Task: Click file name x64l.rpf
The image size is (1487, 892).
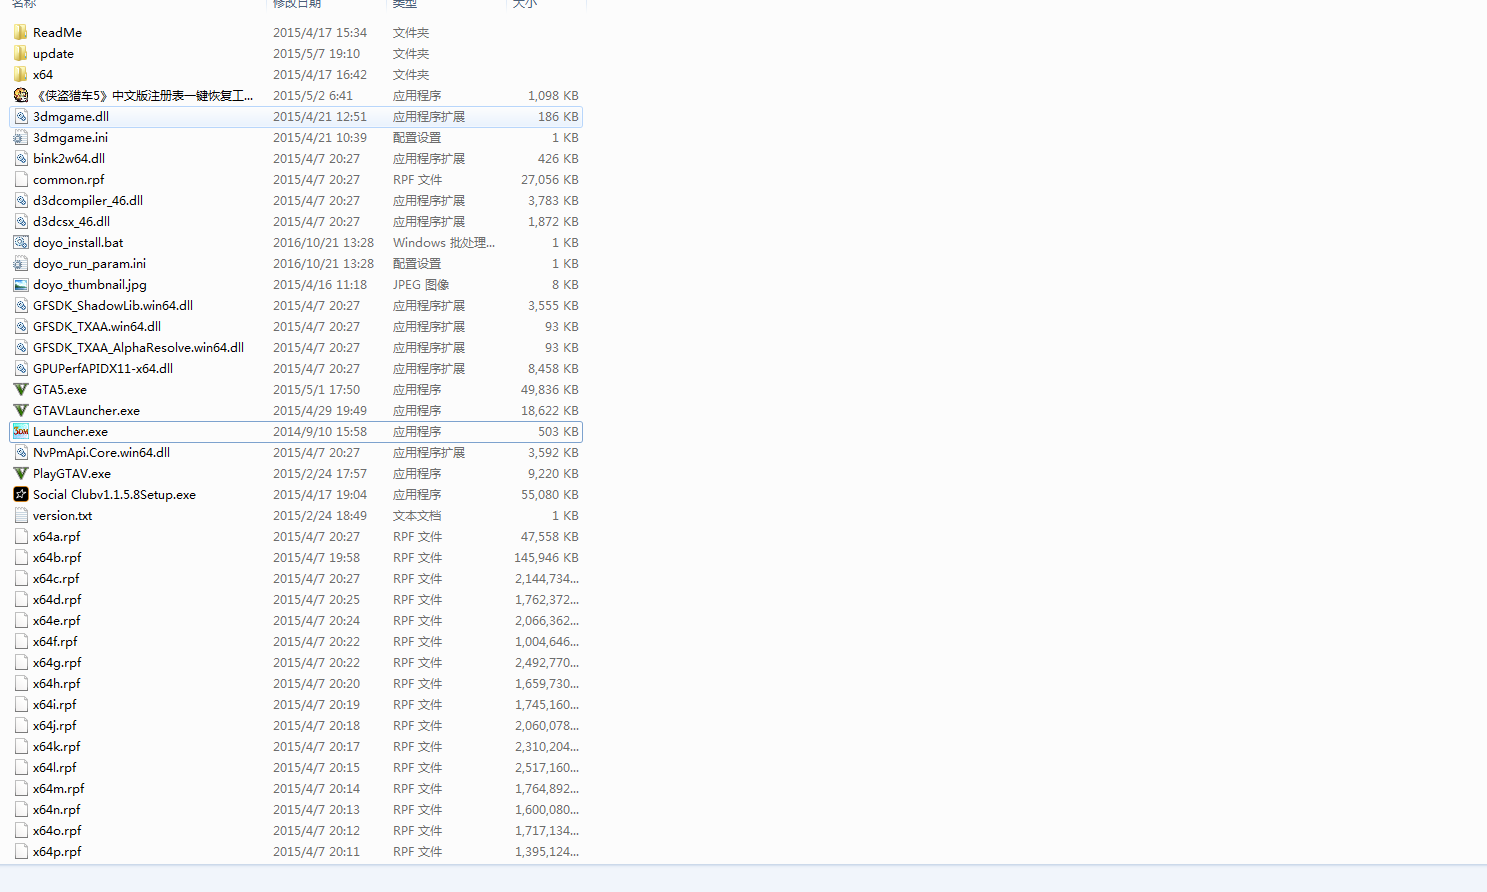Action: tap(54, 767)
